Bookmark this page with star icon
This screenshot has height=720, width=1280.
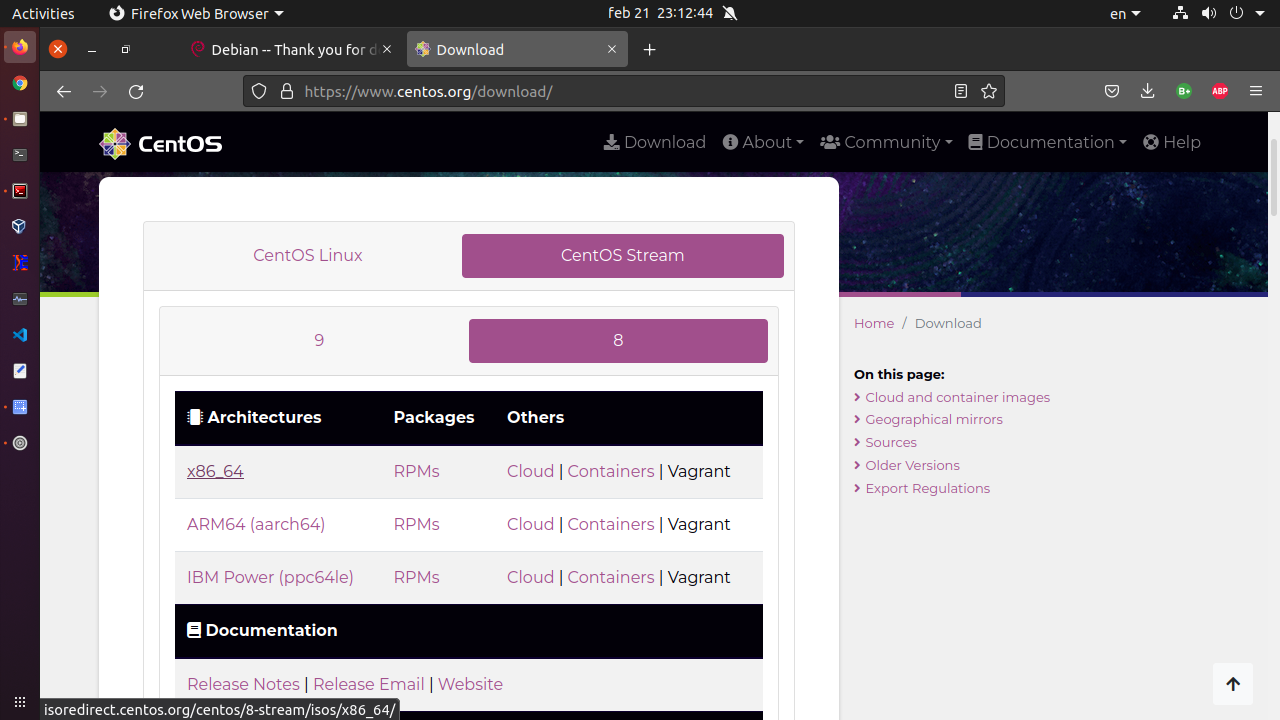pyautogui.click(x=989, y=92)
